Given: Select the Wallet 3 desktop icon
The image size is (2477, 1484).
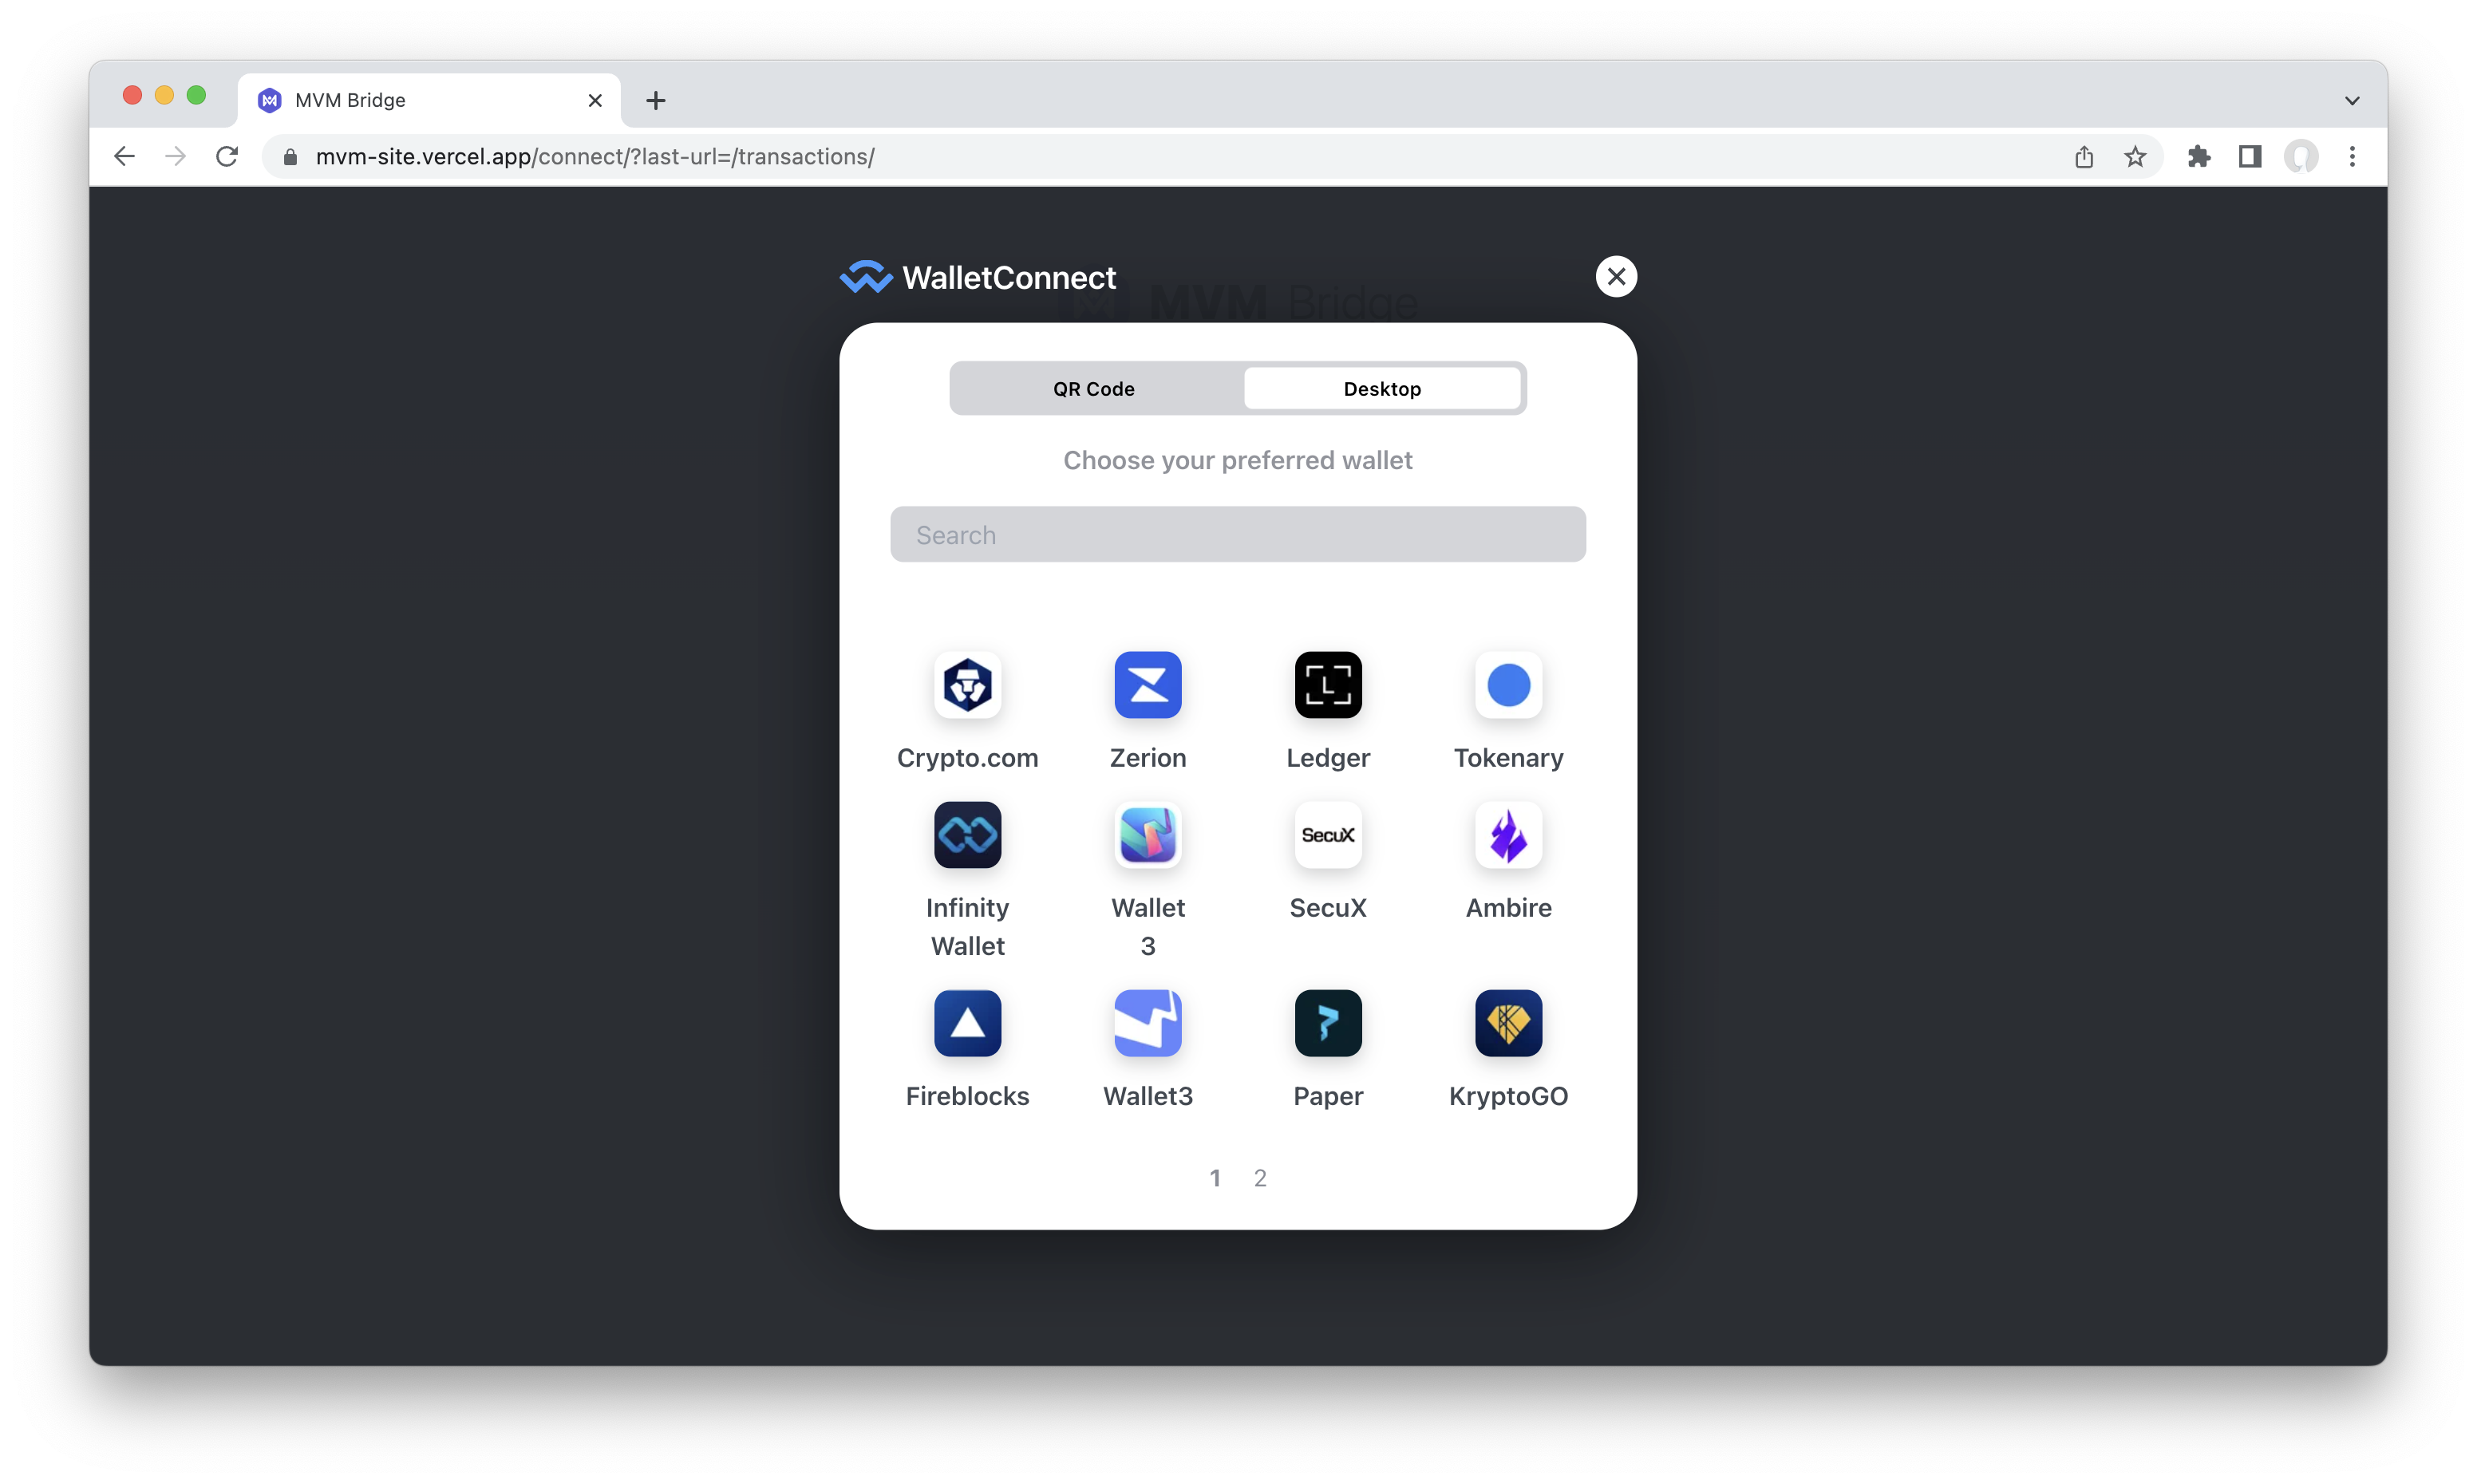Looking at the screenshot, I should pyautogui.click(x=1147, y=834).
